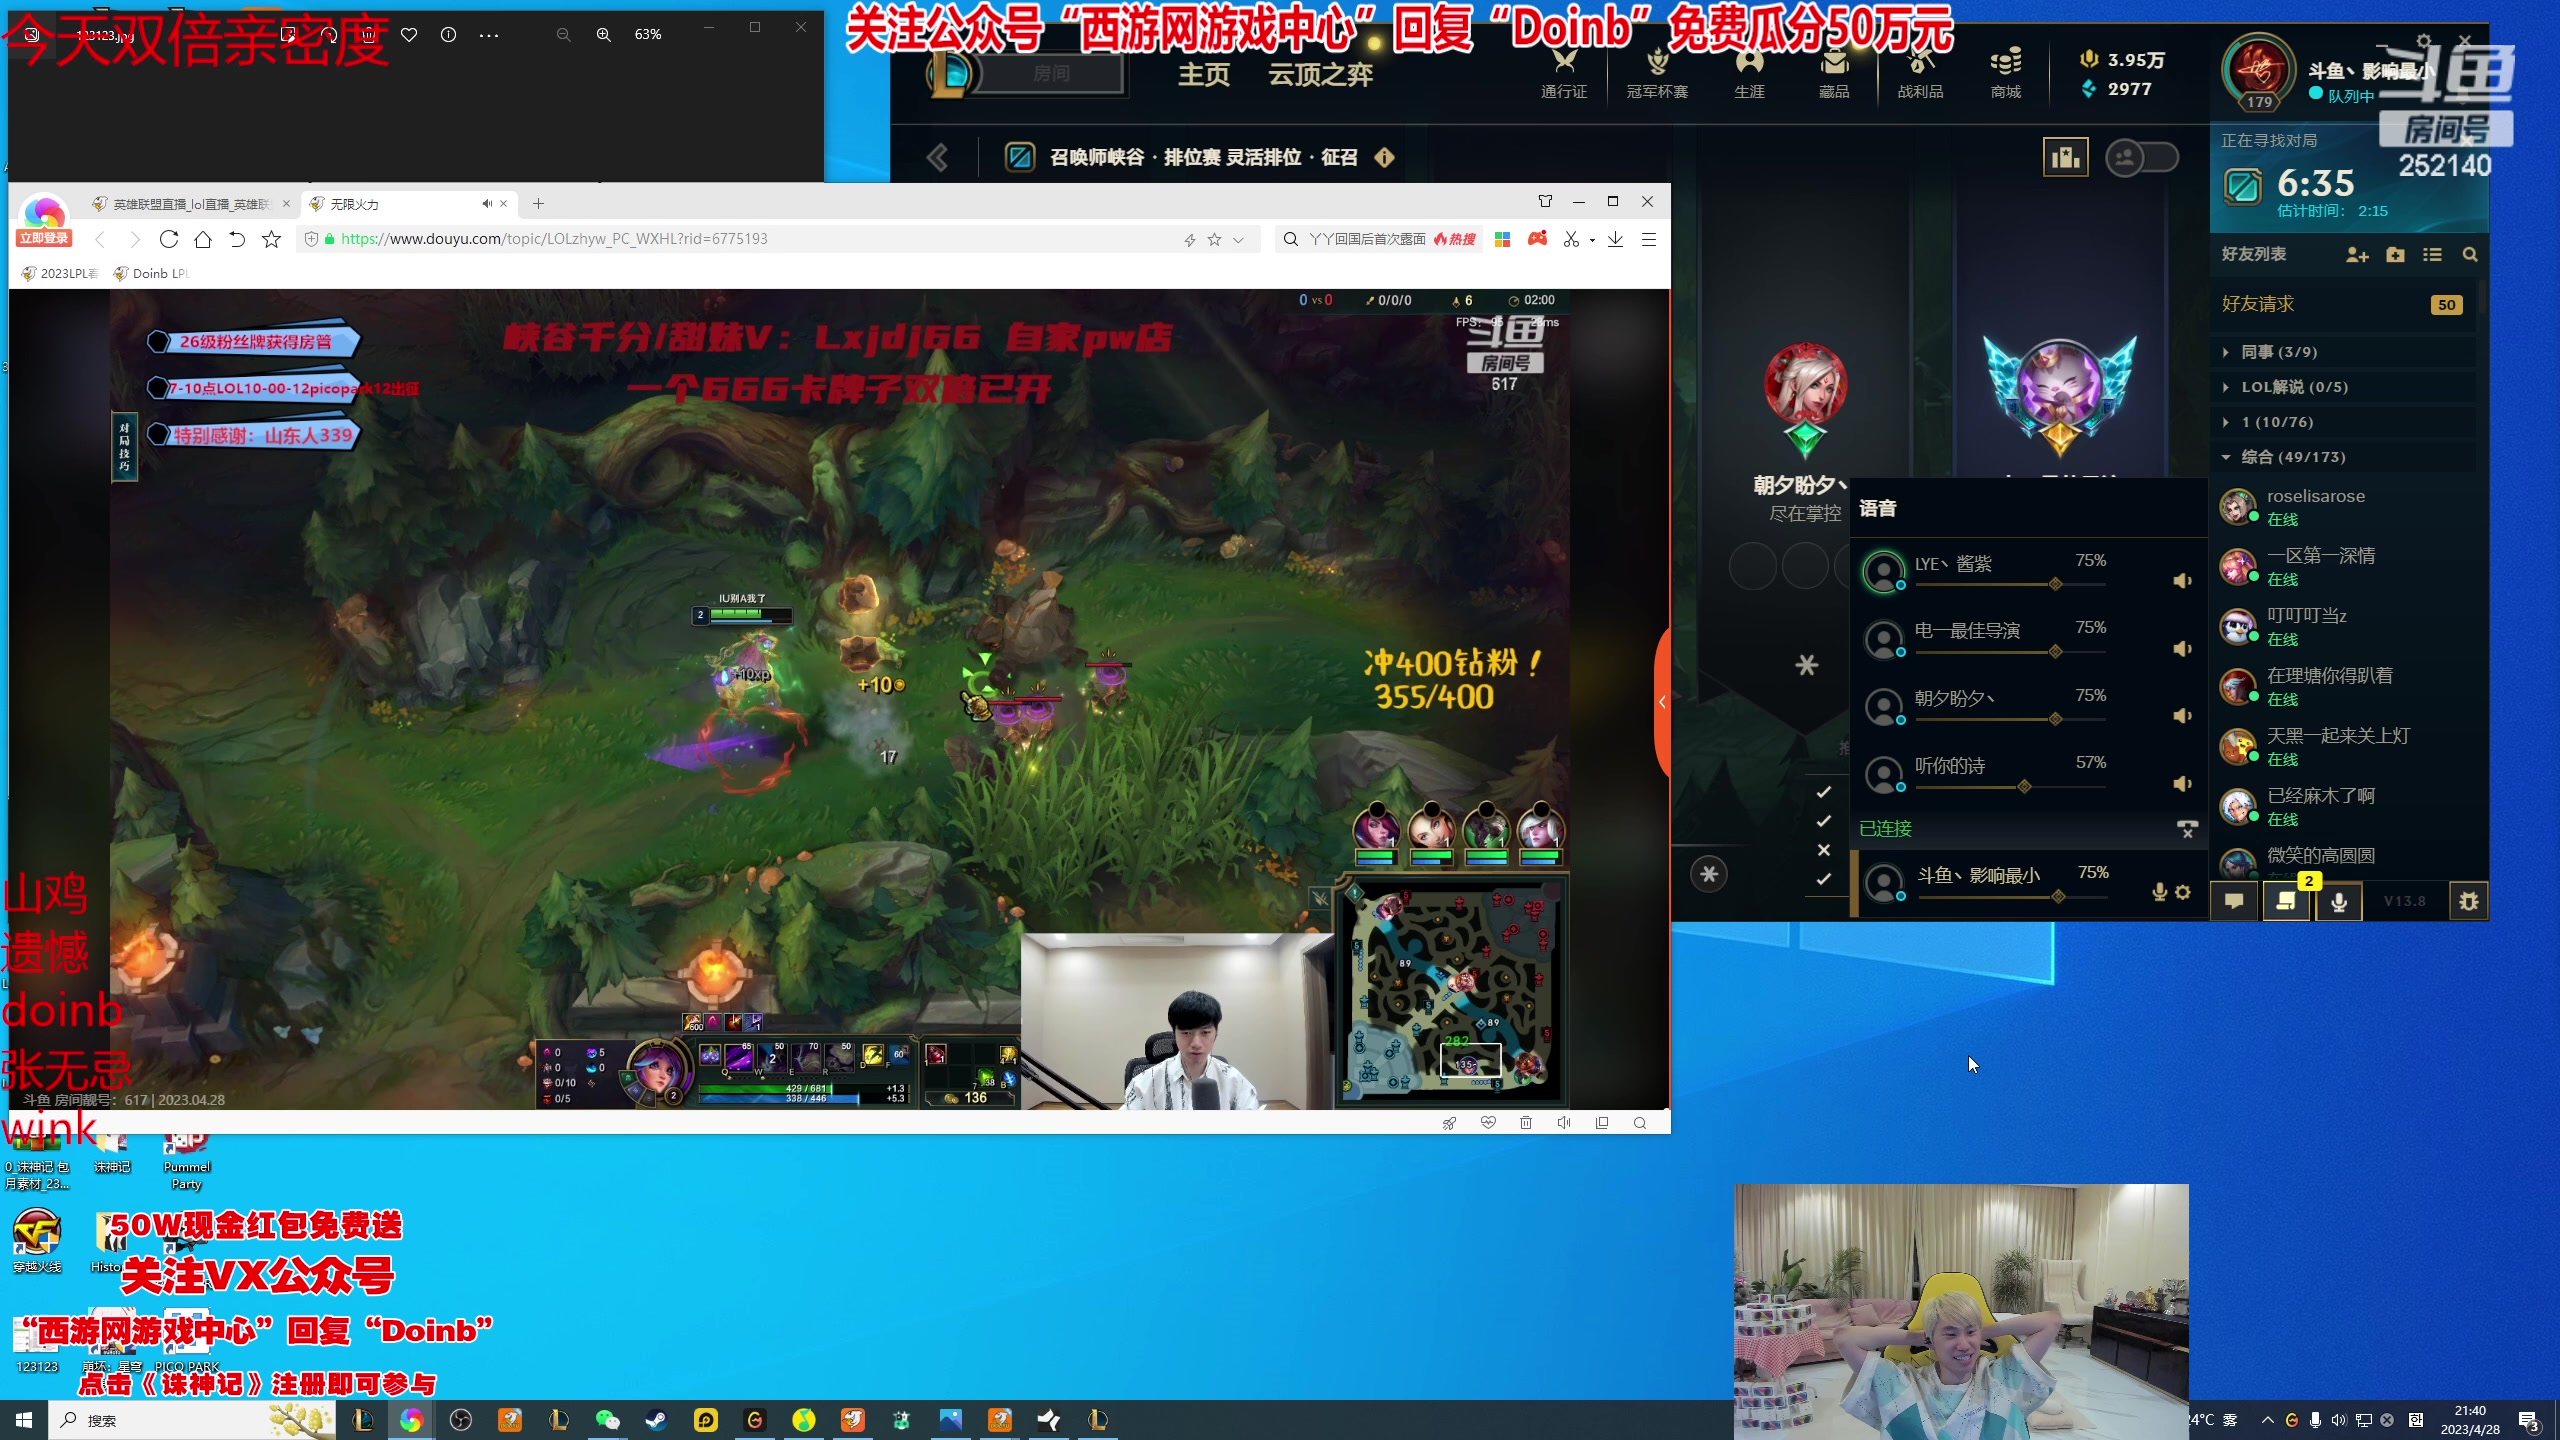
Task: Open the Doinb LPL bookmark
Action: point(151,274)
